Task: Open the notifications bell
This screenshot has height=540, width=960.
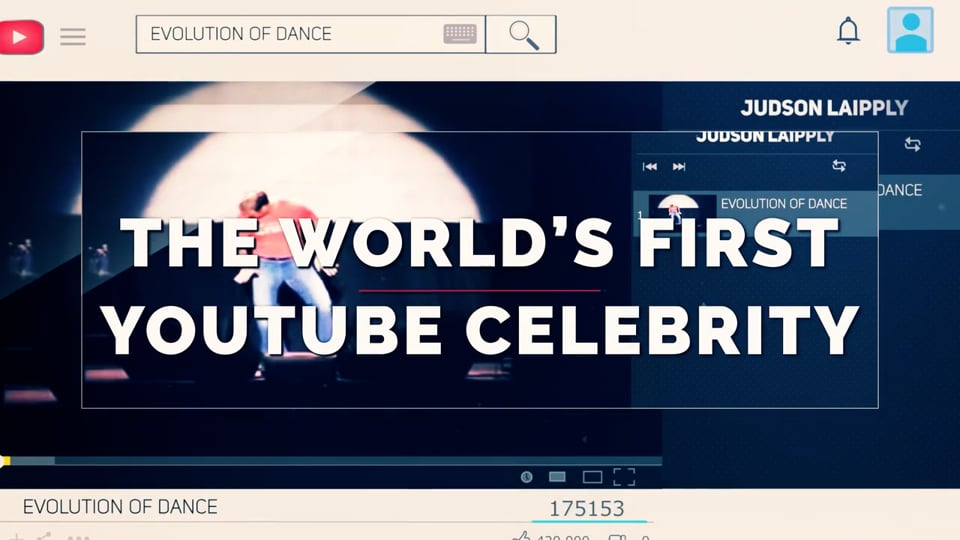Action: tap(848, 31)
